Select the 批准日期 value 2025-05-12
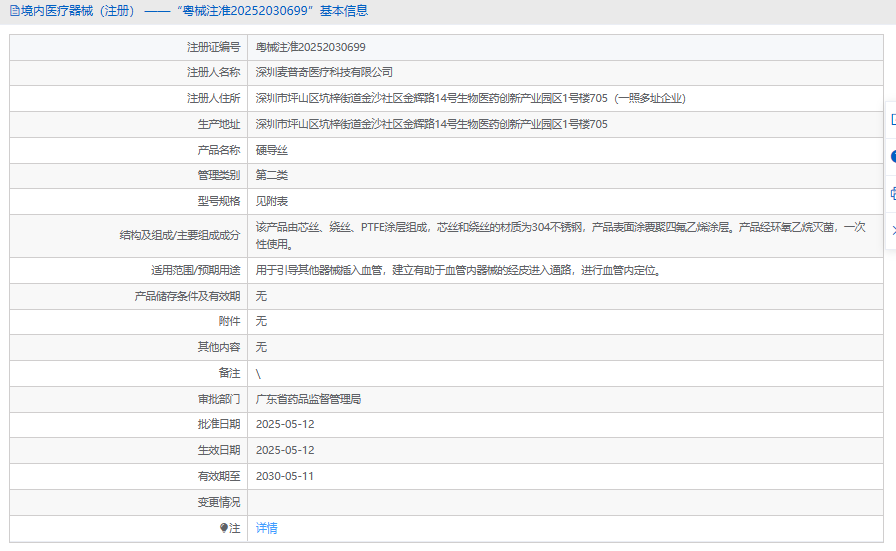The image size is (896, 551). [285, 424]
